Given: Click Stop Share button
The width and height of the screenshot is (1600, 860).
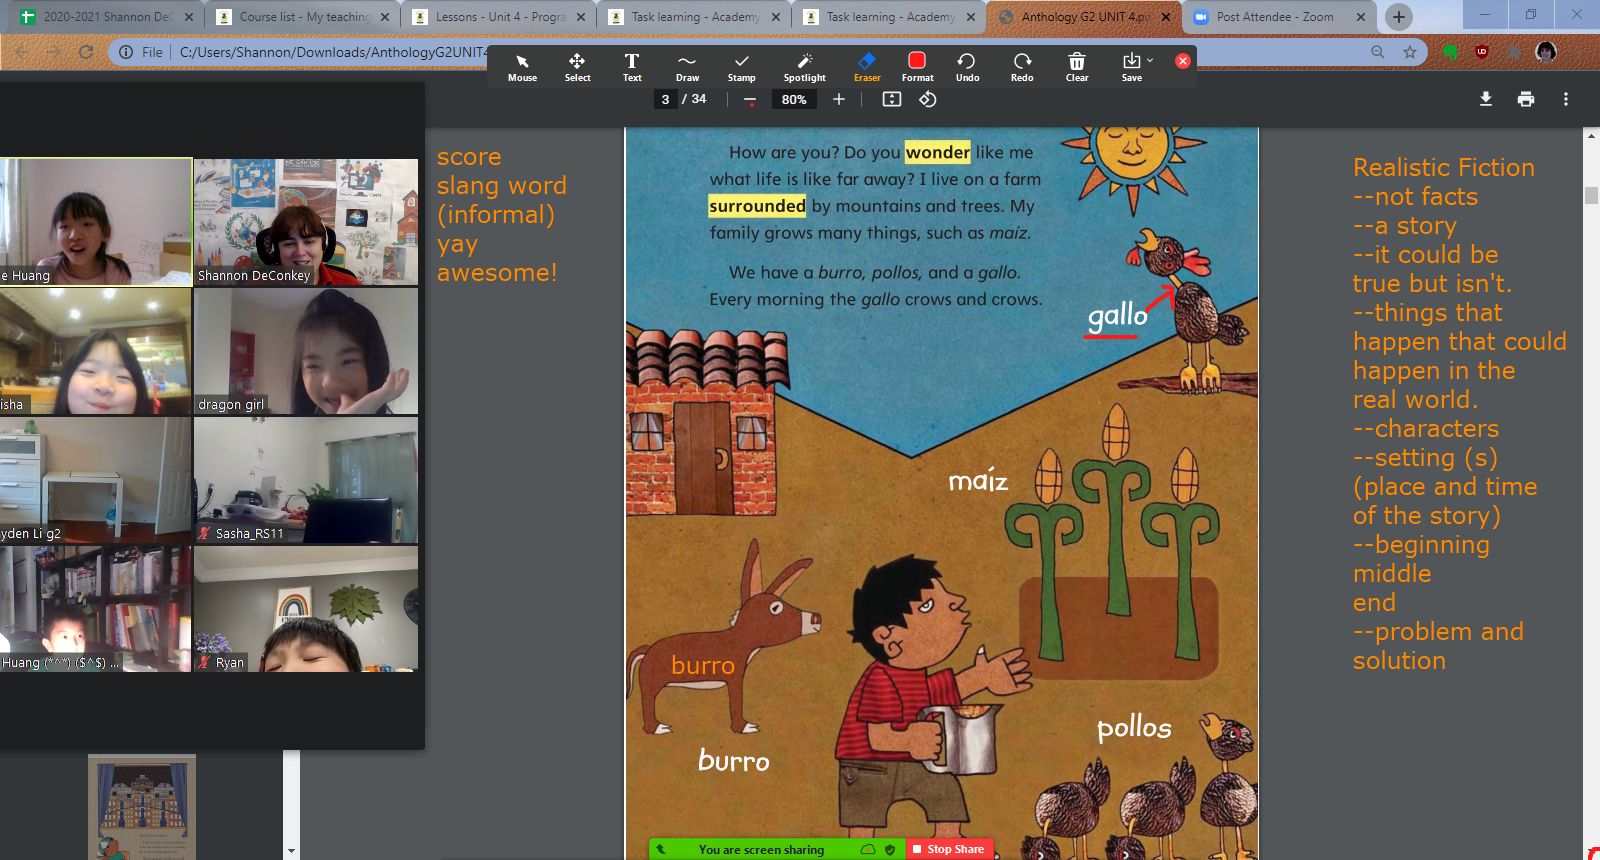Looking at the screenshot, I should click(950, 849).
